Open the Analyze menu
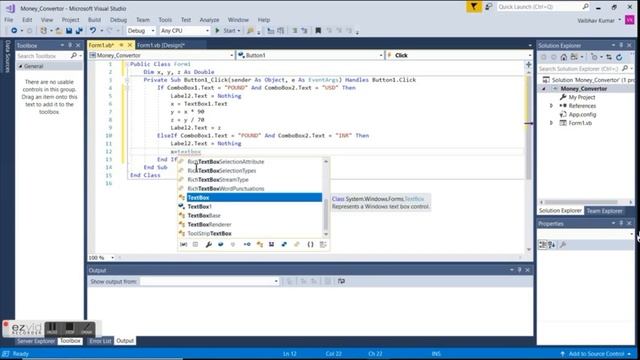640x360 pixels. [x=209, y=20]
